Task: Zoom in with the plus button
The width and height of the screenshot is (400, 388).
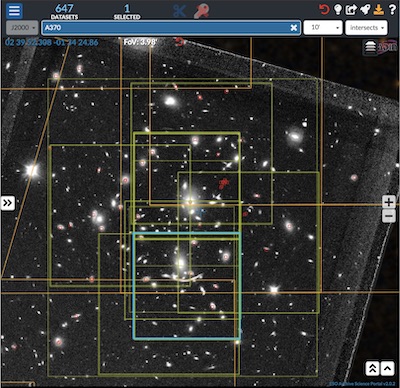Action: pyautogui.click(x=389, y=202)
